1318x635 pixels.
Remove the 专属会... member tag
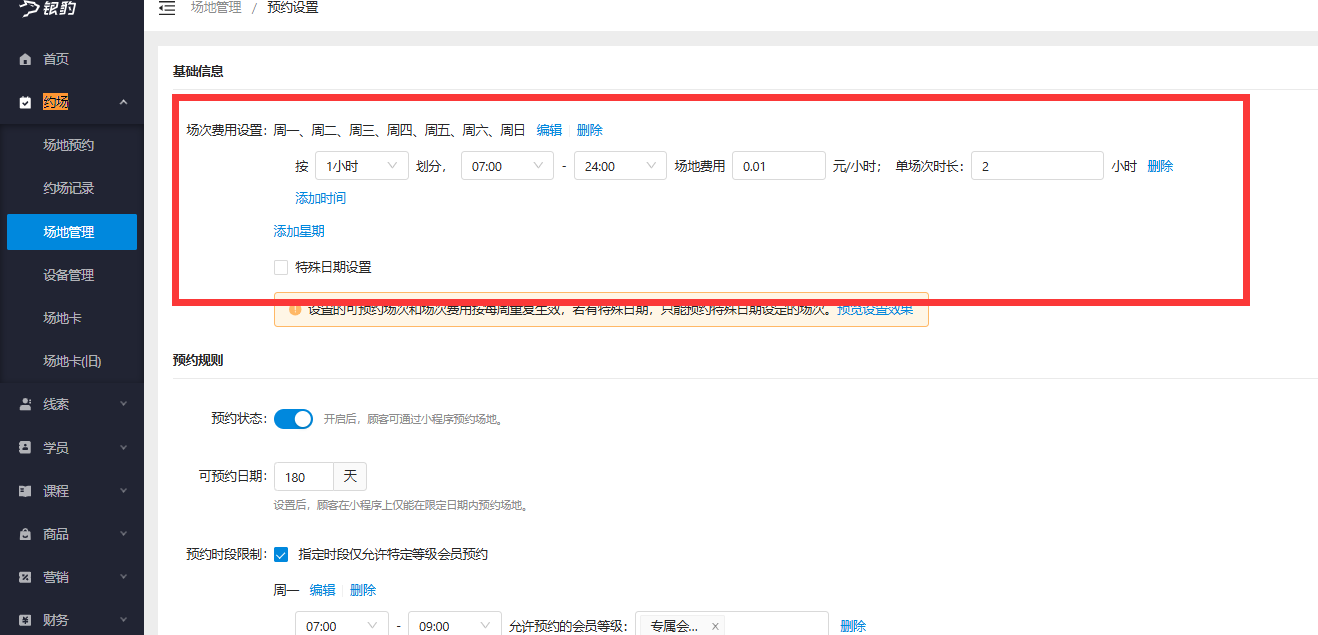click(x=715, y=624)
